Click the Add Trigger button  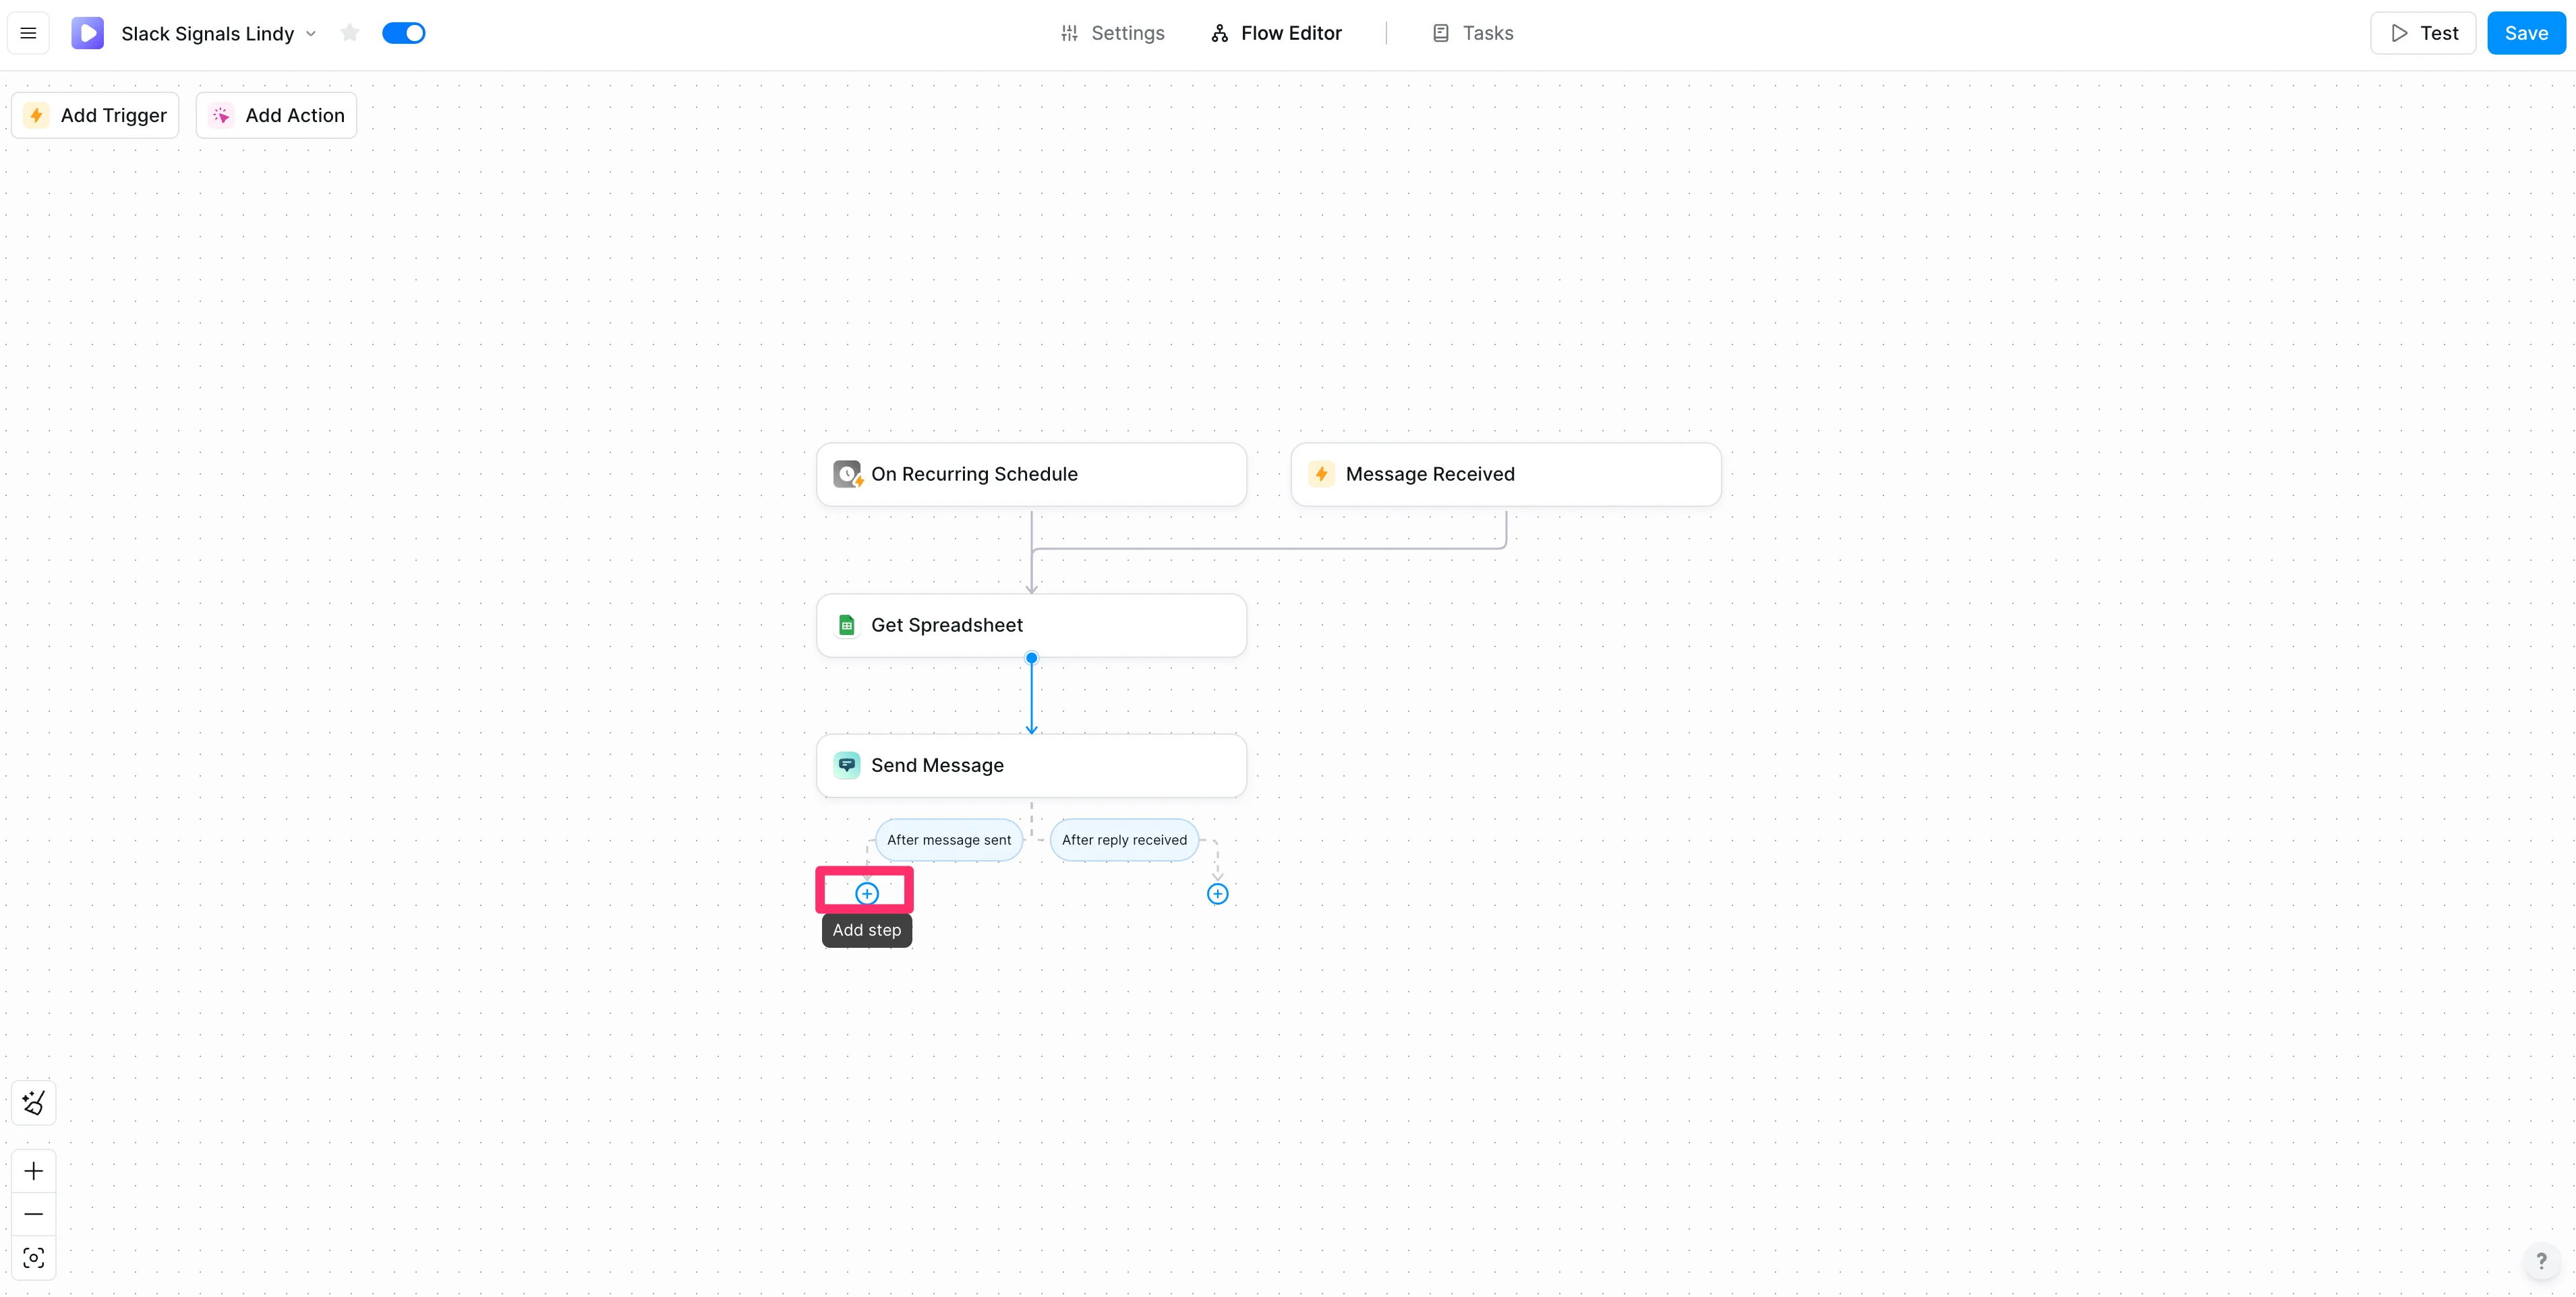(95, 115)
